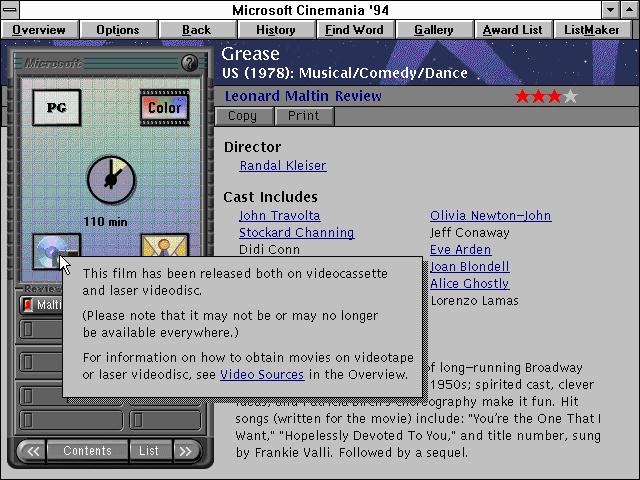Click the Cast Includes heading
This screenshot has width=640, height=480.
coord(270,197)
